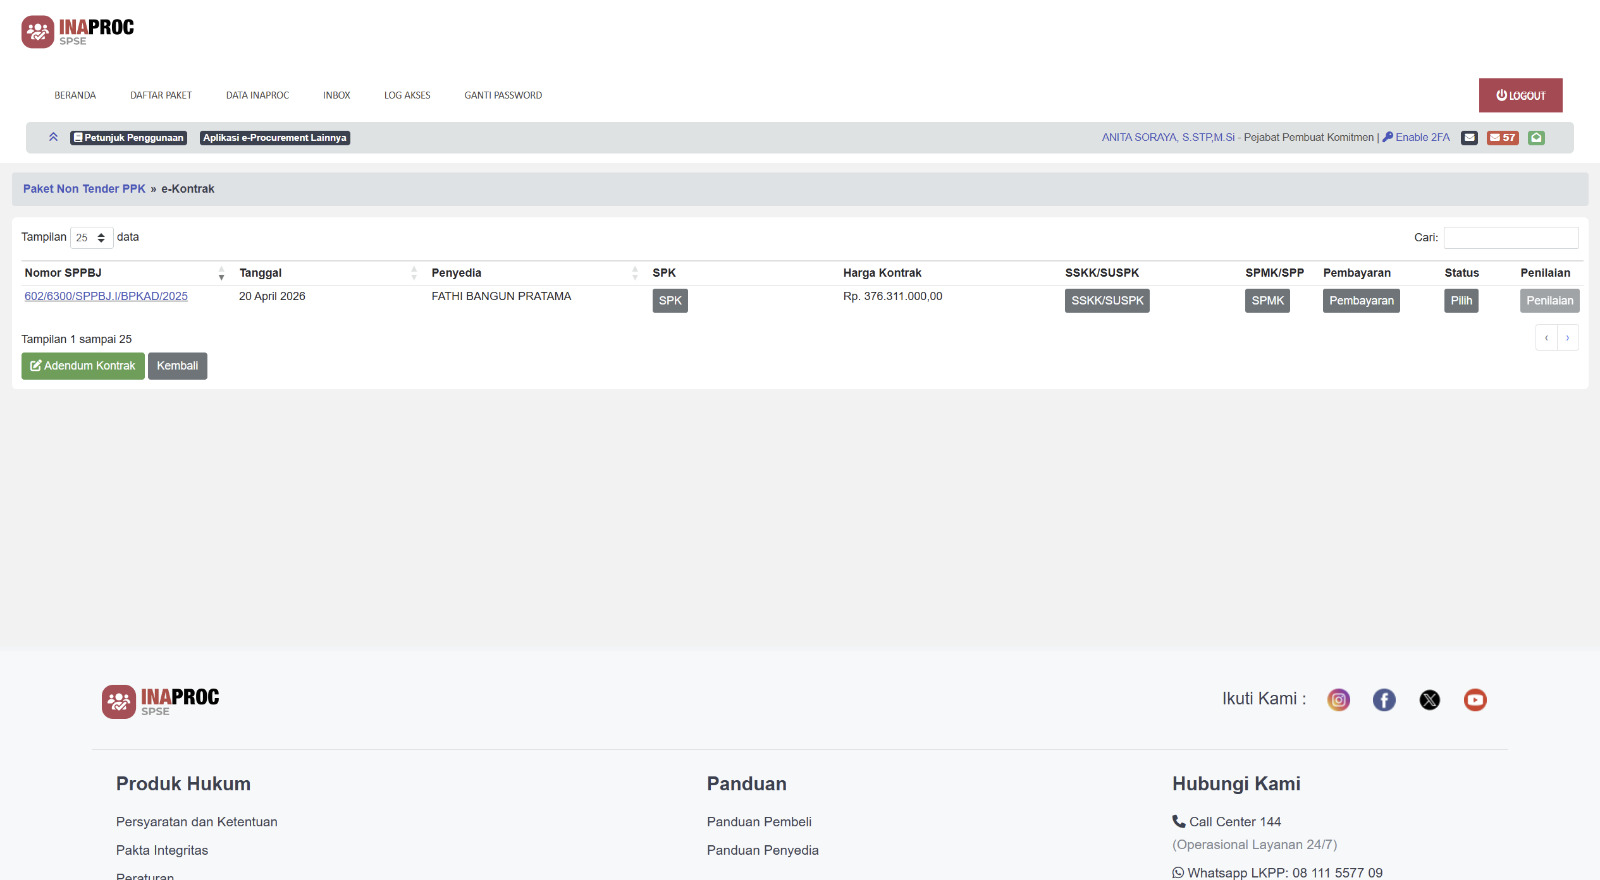The width and height of the screenshot is (1600, 880).
Task: Open SPPBJ number 602/6300/SPPBJ.I/BPKAD/2025 link
Action: coord(106,297)
